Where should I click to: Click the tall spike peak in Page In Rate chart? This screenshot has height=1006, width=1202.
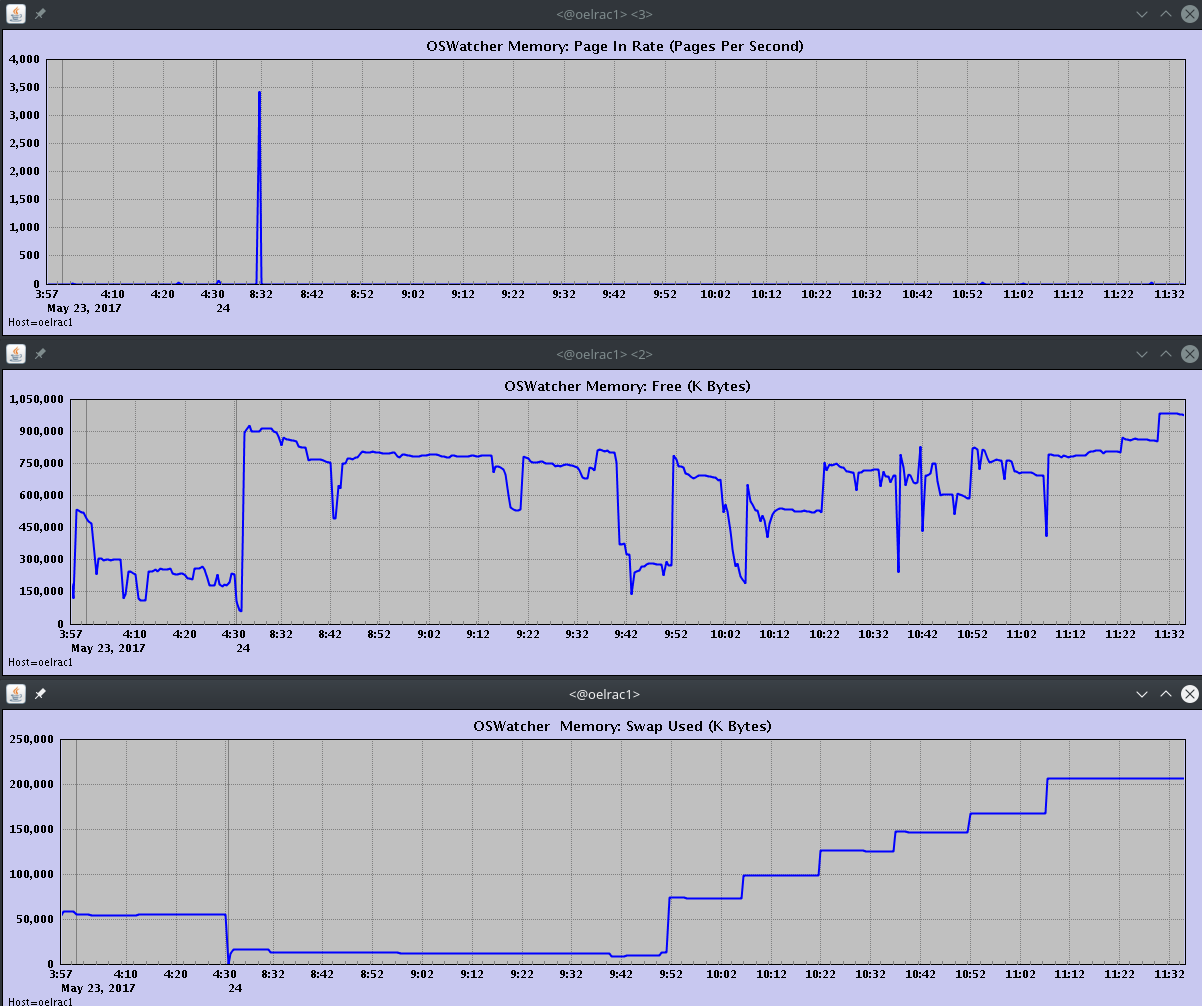[x=259, y=93]
